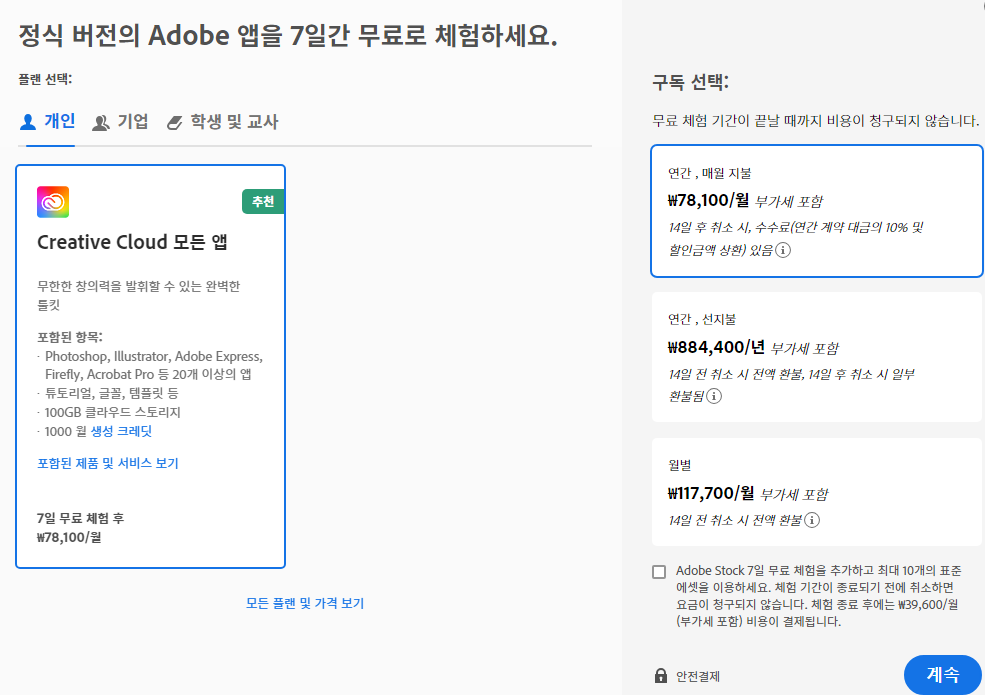Open info icon after 14일 전 취소 시 전액 환불
This screenshot has width=985, height=695.
click(x=812, y=520)
